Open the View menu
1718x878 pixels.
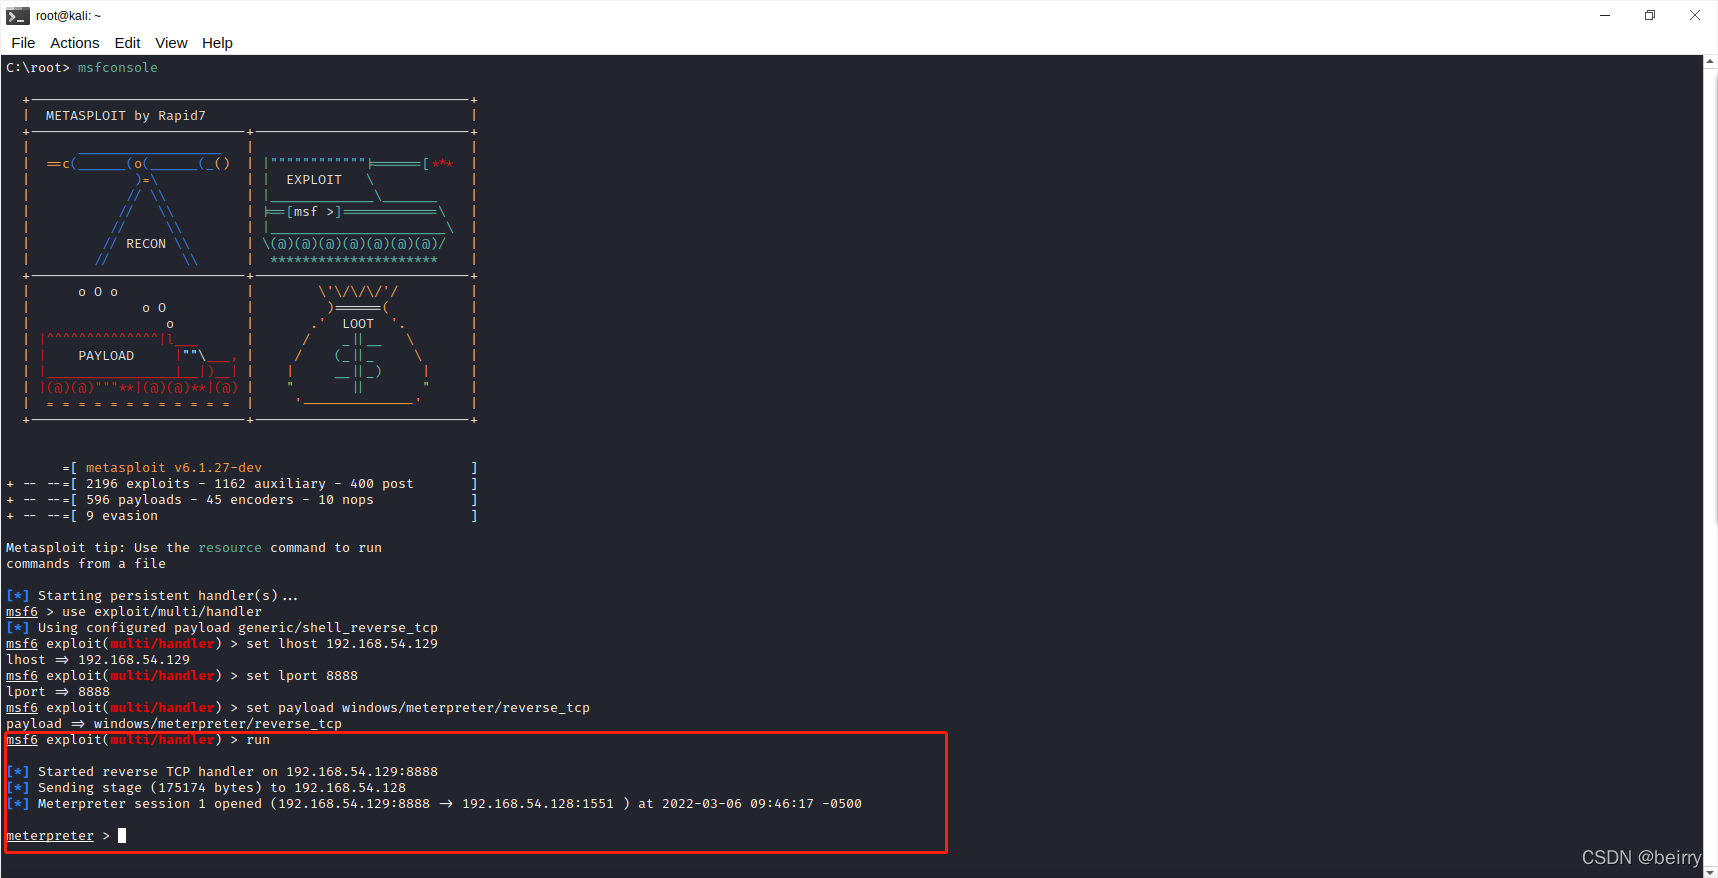[171, 43]
